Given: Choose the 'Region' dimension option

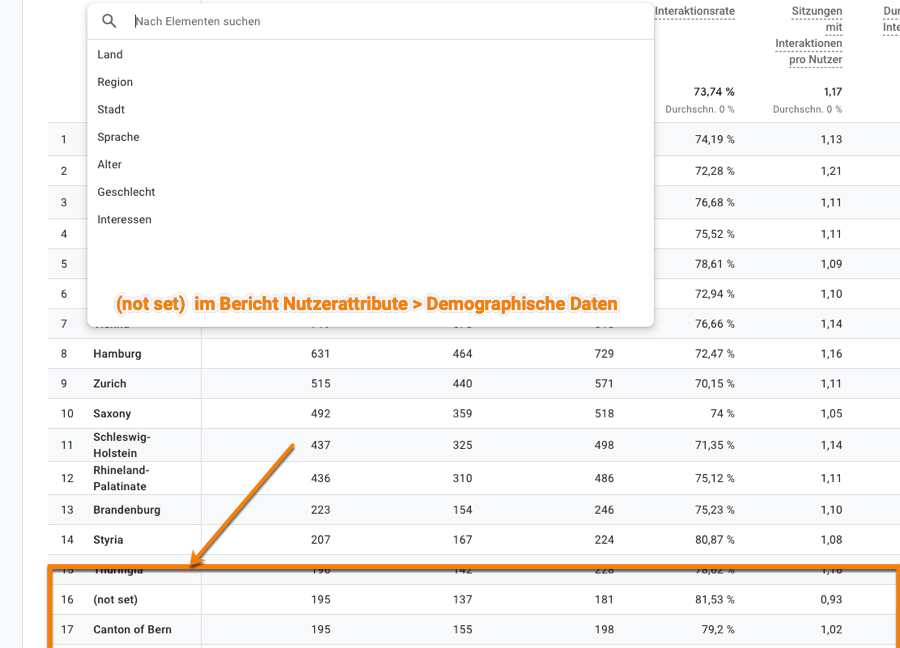Looking at the screenshot, I should coord(115,82).
